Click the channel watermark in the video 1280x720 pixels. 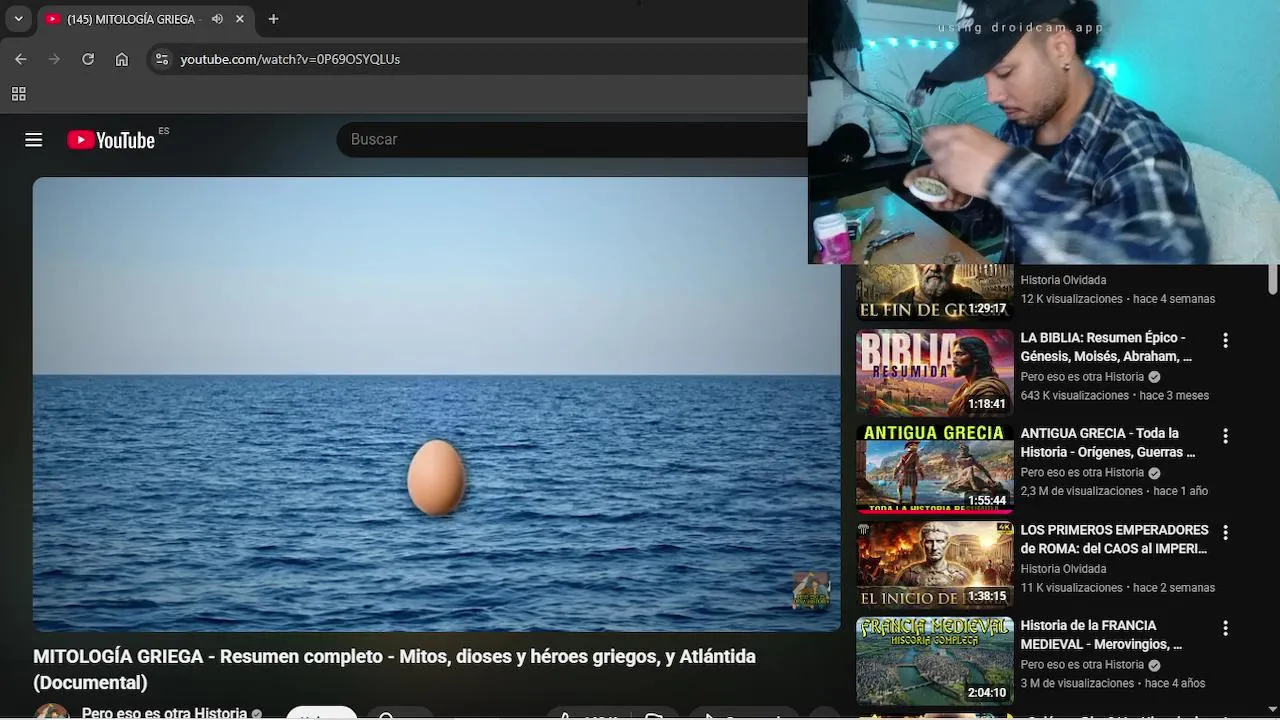811,590
